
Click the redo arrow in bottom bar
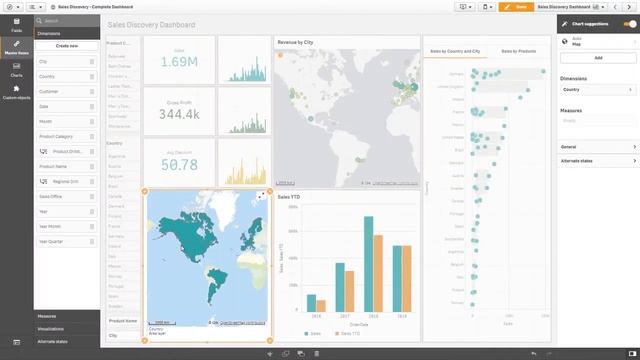pos(549,354)
